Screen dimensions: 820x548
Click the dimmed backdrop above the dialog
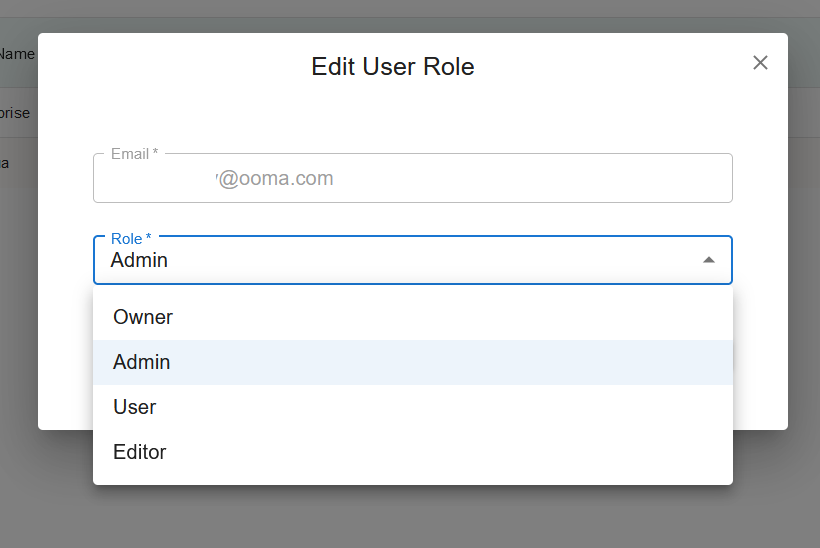pos(400,14)
